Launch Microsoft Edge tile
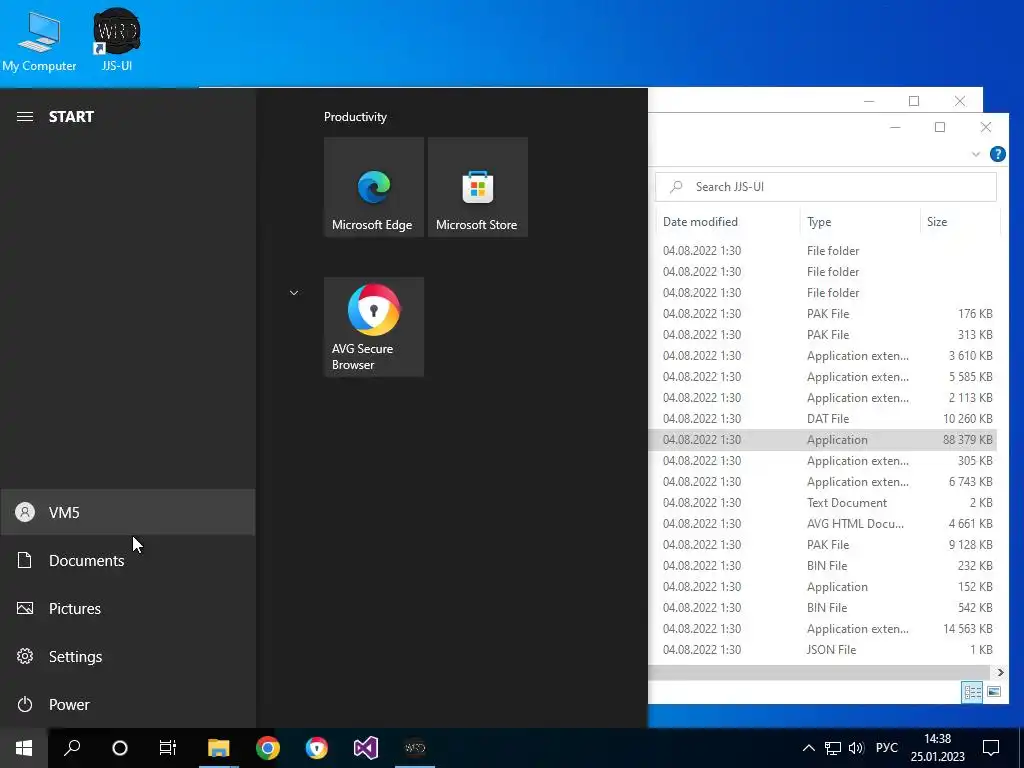The width and height of the screenshot is (1024, 768). [374, 187]
